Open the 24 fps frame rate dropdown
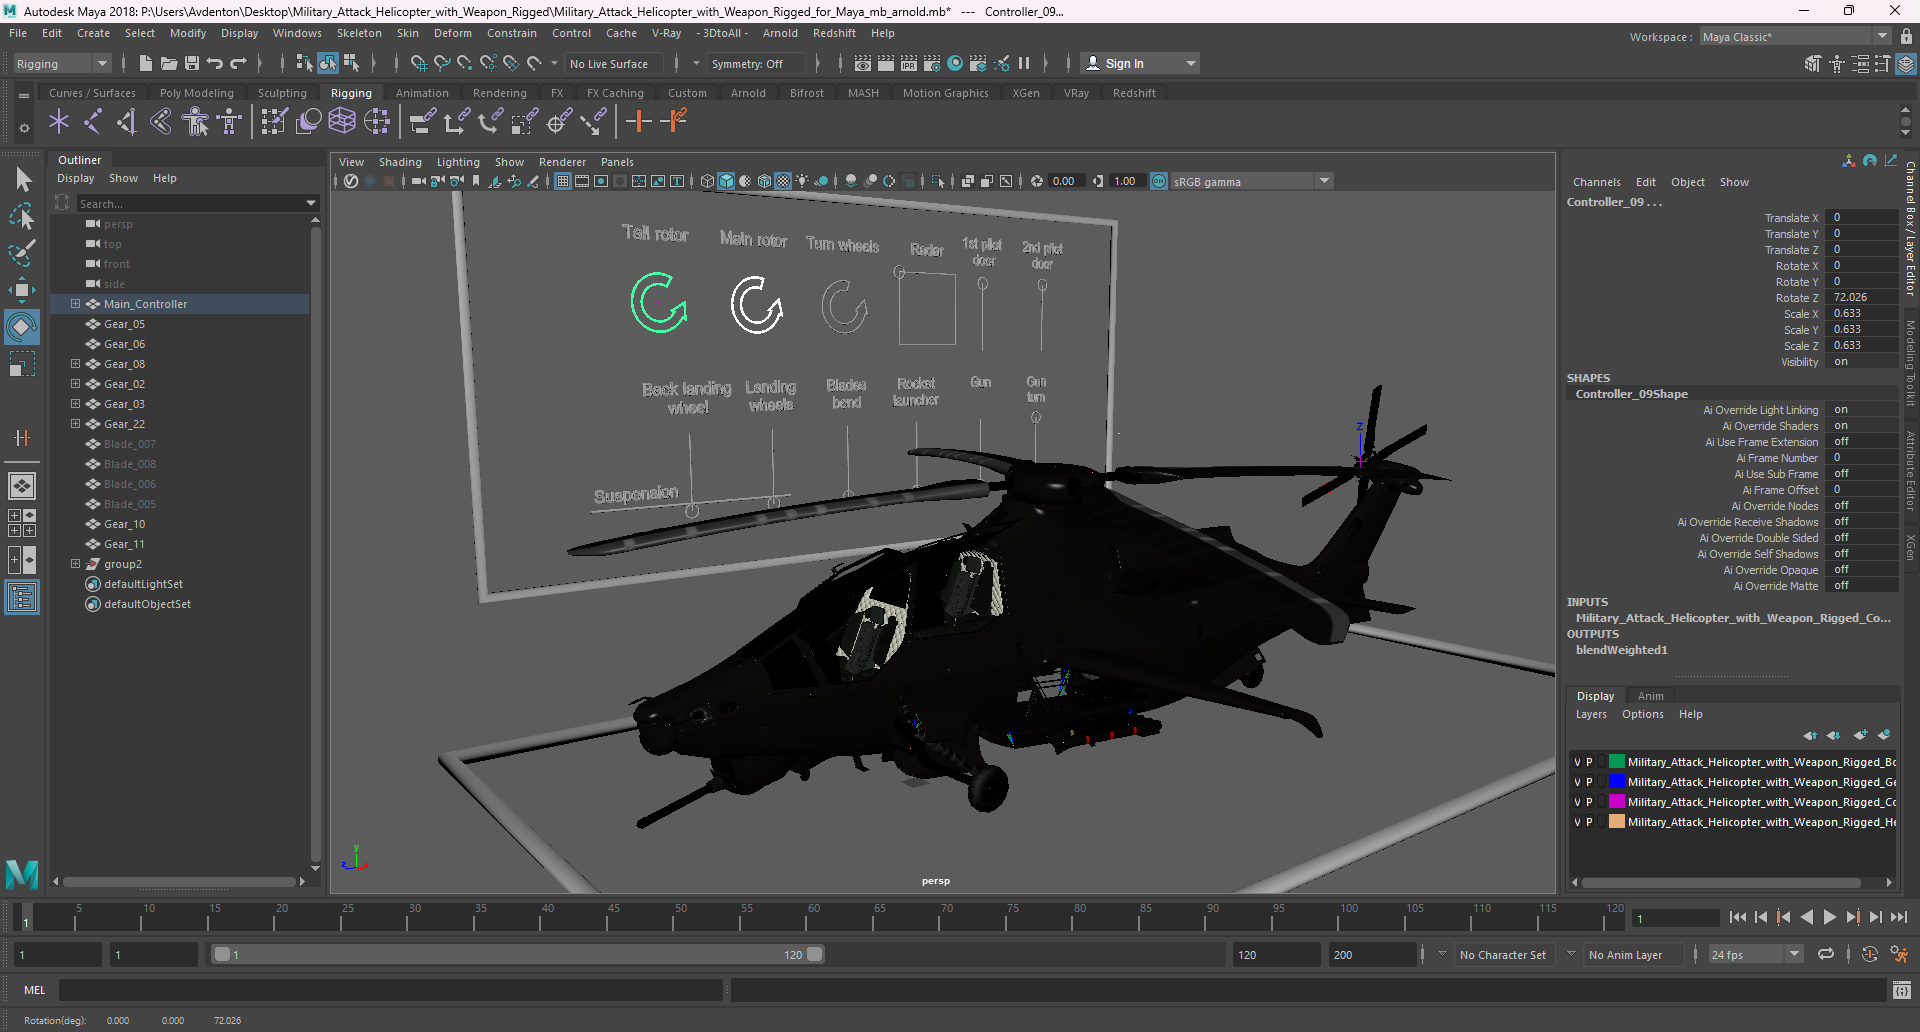Viewport: 1920px width, 1032px height. pyautogui.click(x=1755, y=955)
